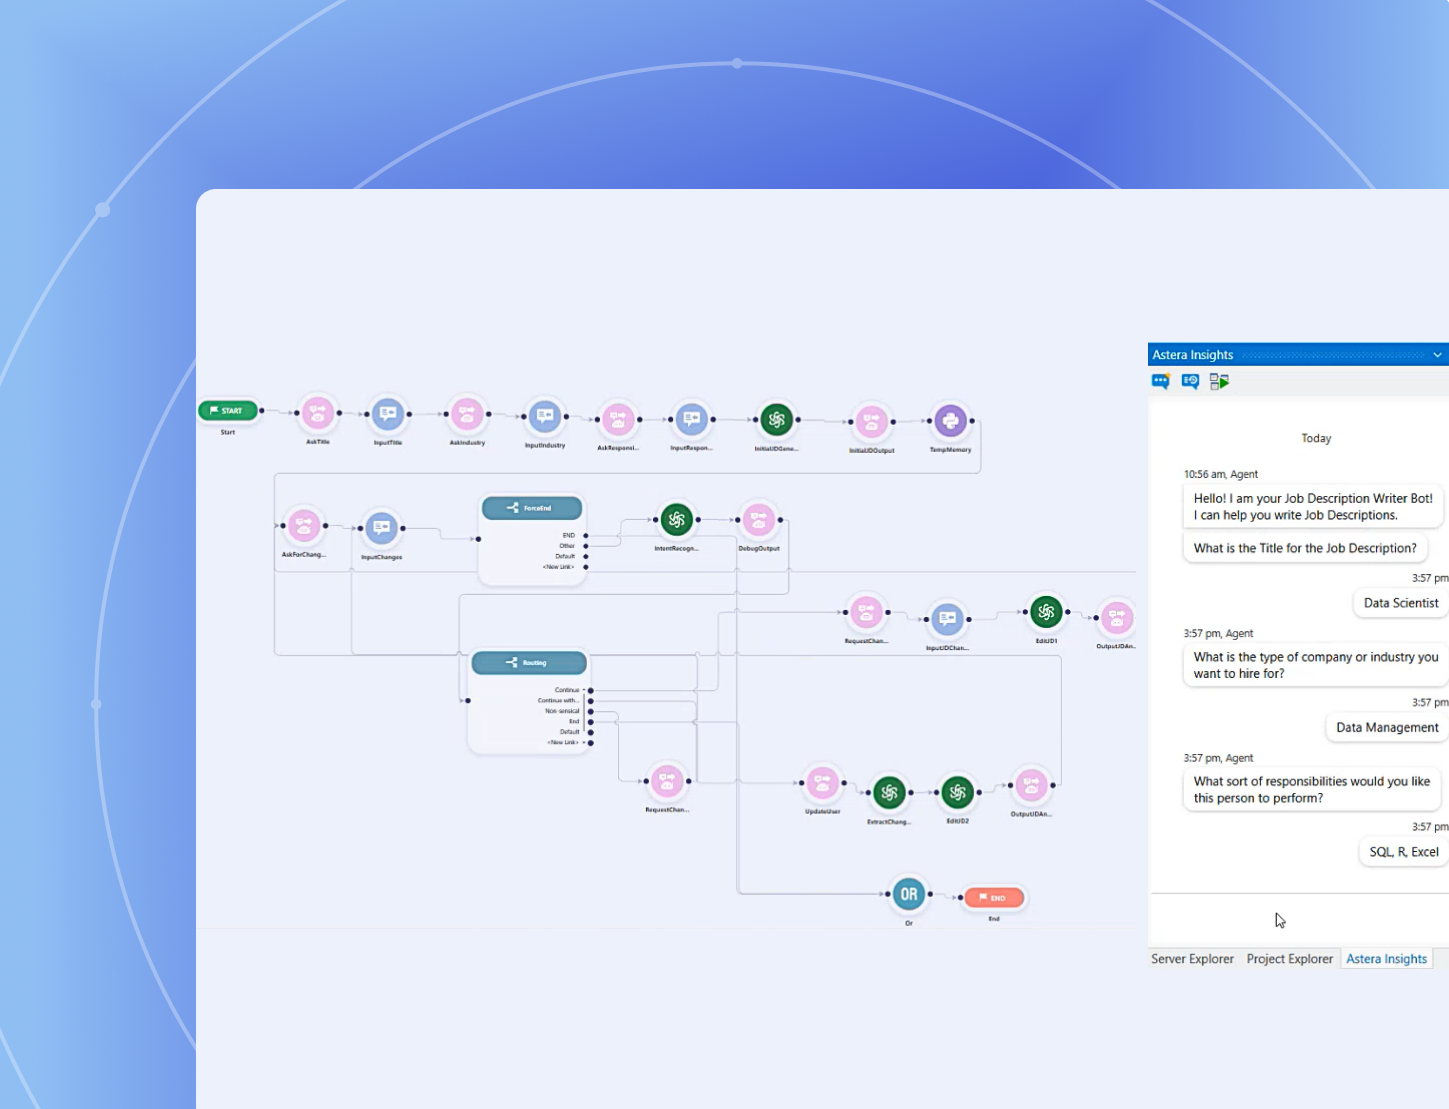Click the OR node
1449x1109 pixels.
coord(908,895)
